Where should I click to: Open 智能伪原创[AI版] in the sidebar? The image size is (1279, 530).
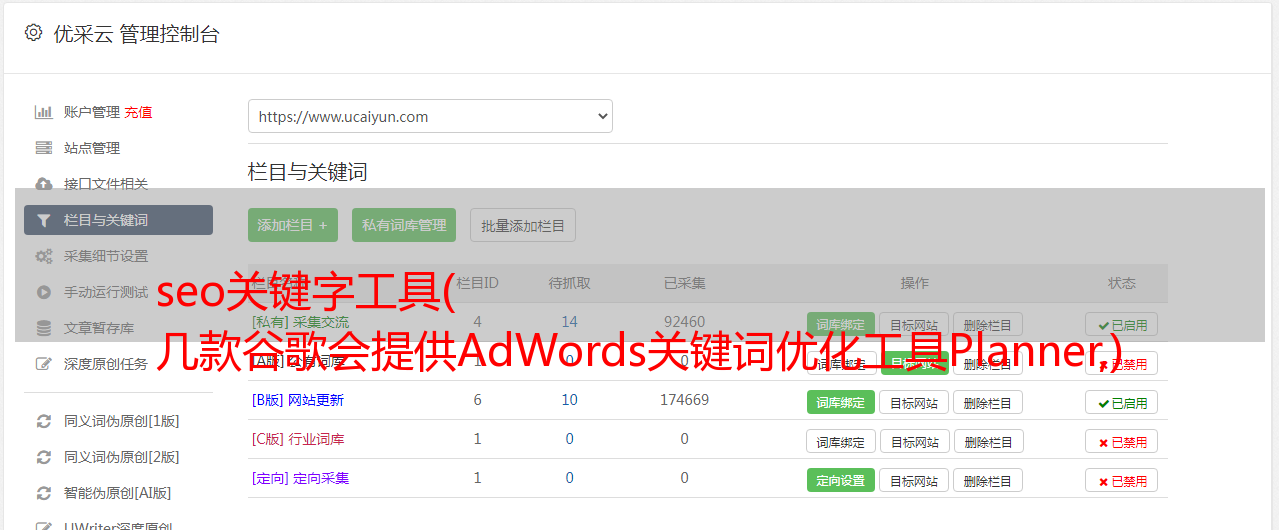[x=118, y=493]
